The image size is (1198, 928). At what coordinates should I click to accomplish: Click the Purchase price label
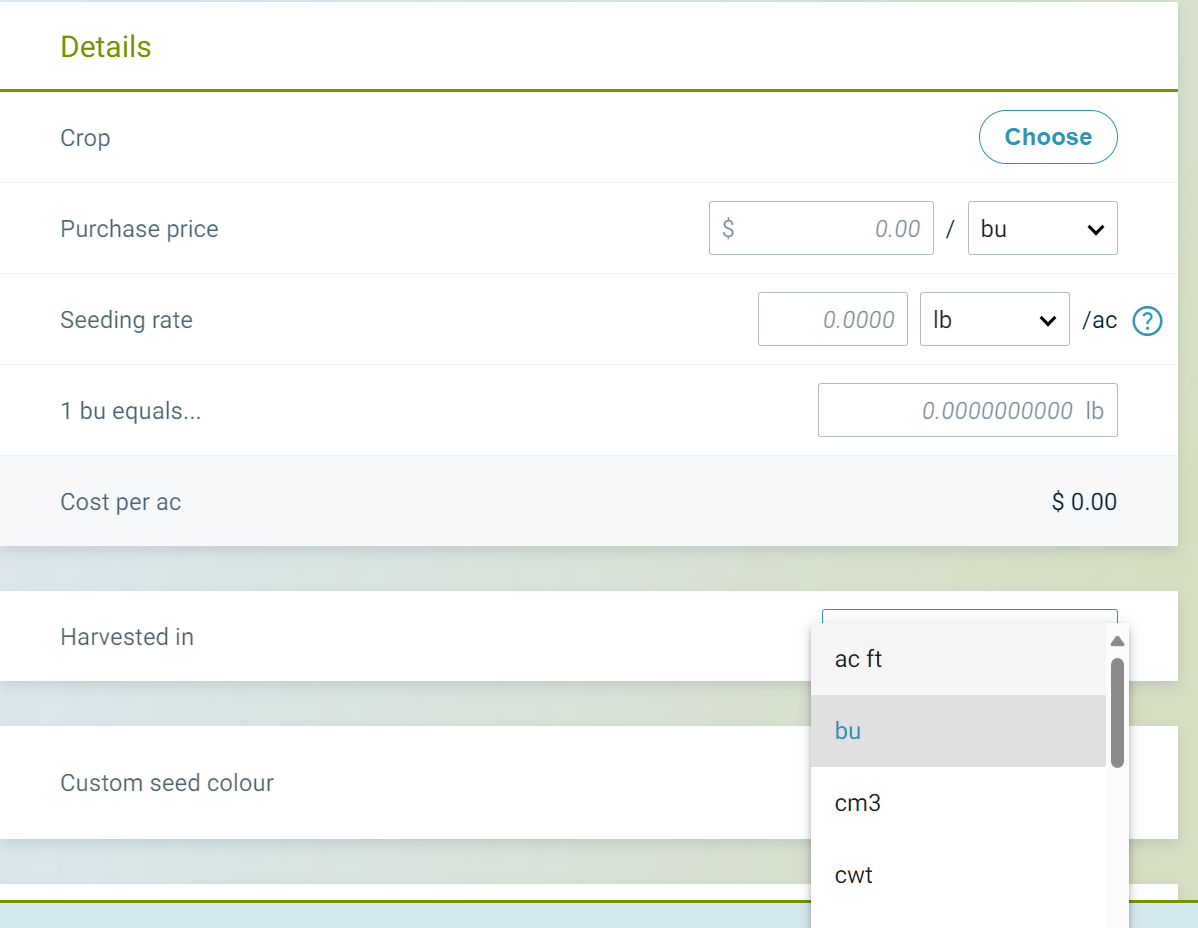tap(139, 229)
